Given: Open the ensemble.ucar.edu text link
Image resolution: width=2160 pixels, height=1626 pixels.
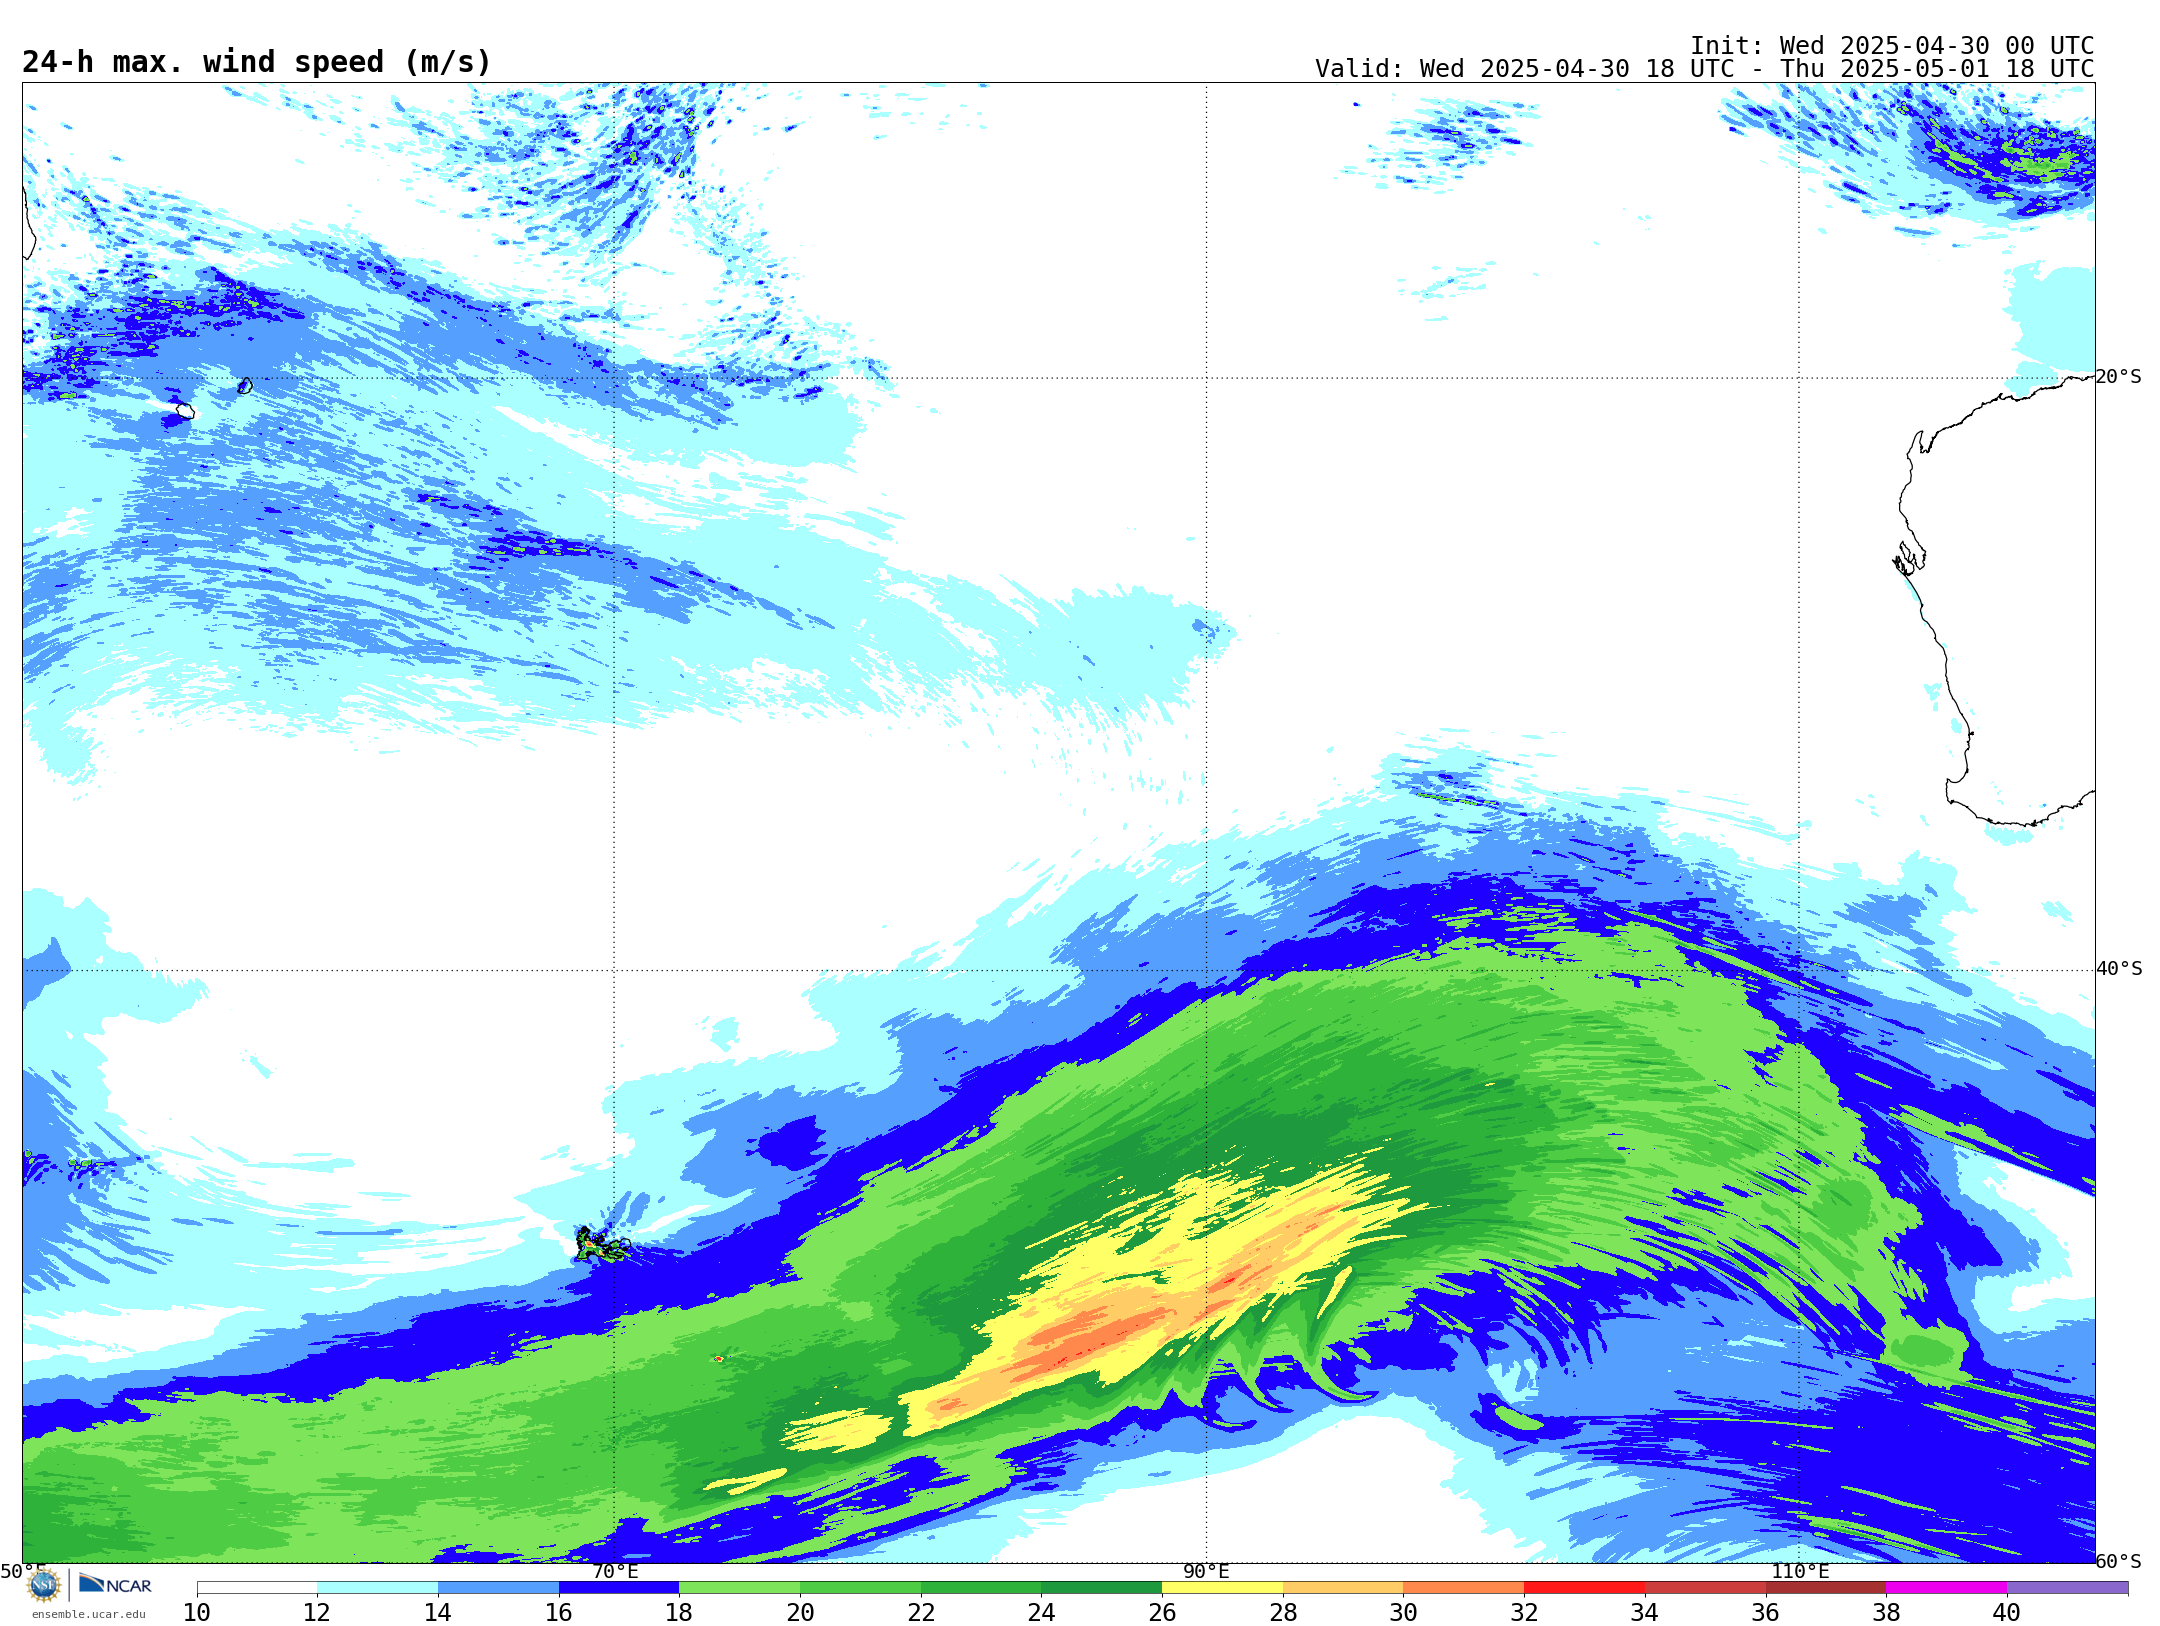Looking at the screenshot, I should click(88, 1613).
